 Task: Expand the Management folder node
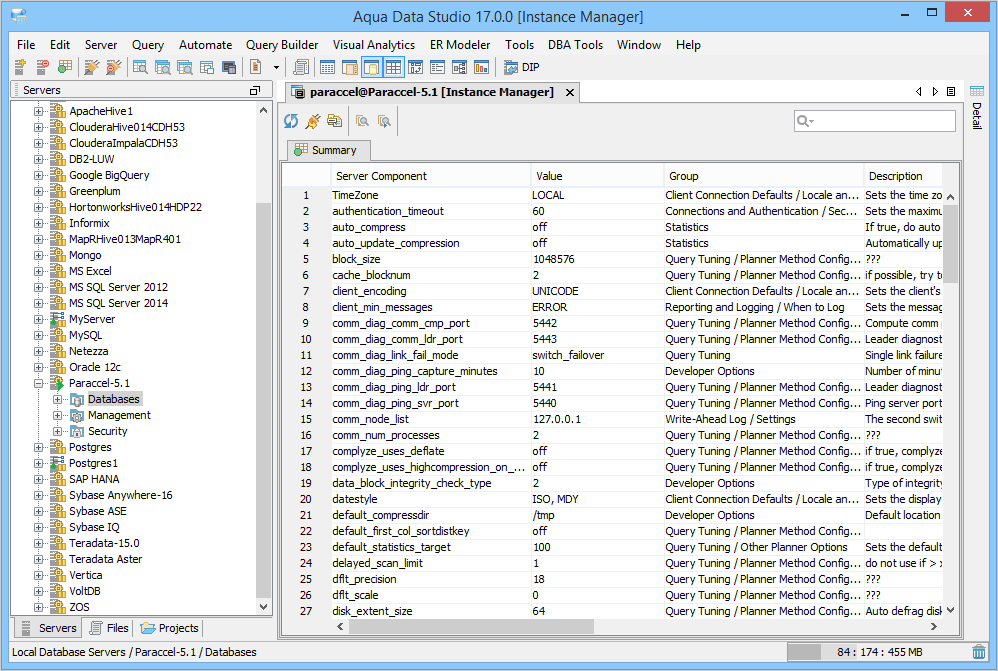coord(57,416)
